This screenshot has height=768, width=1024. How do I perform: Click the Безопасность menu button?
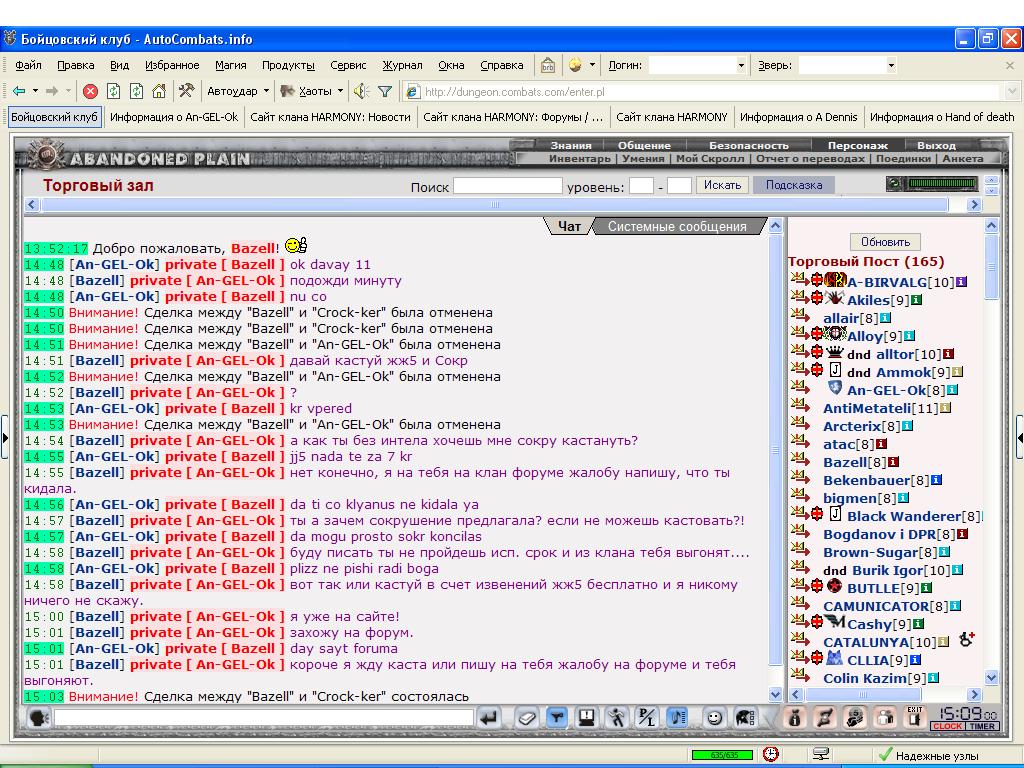748,145
